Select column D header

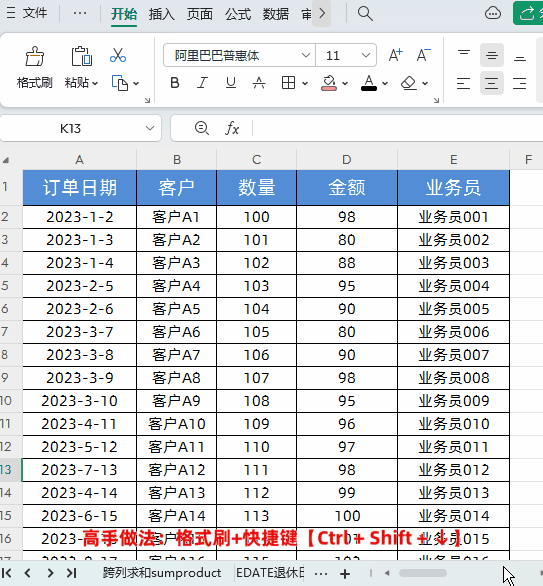(x=347, y=160)
